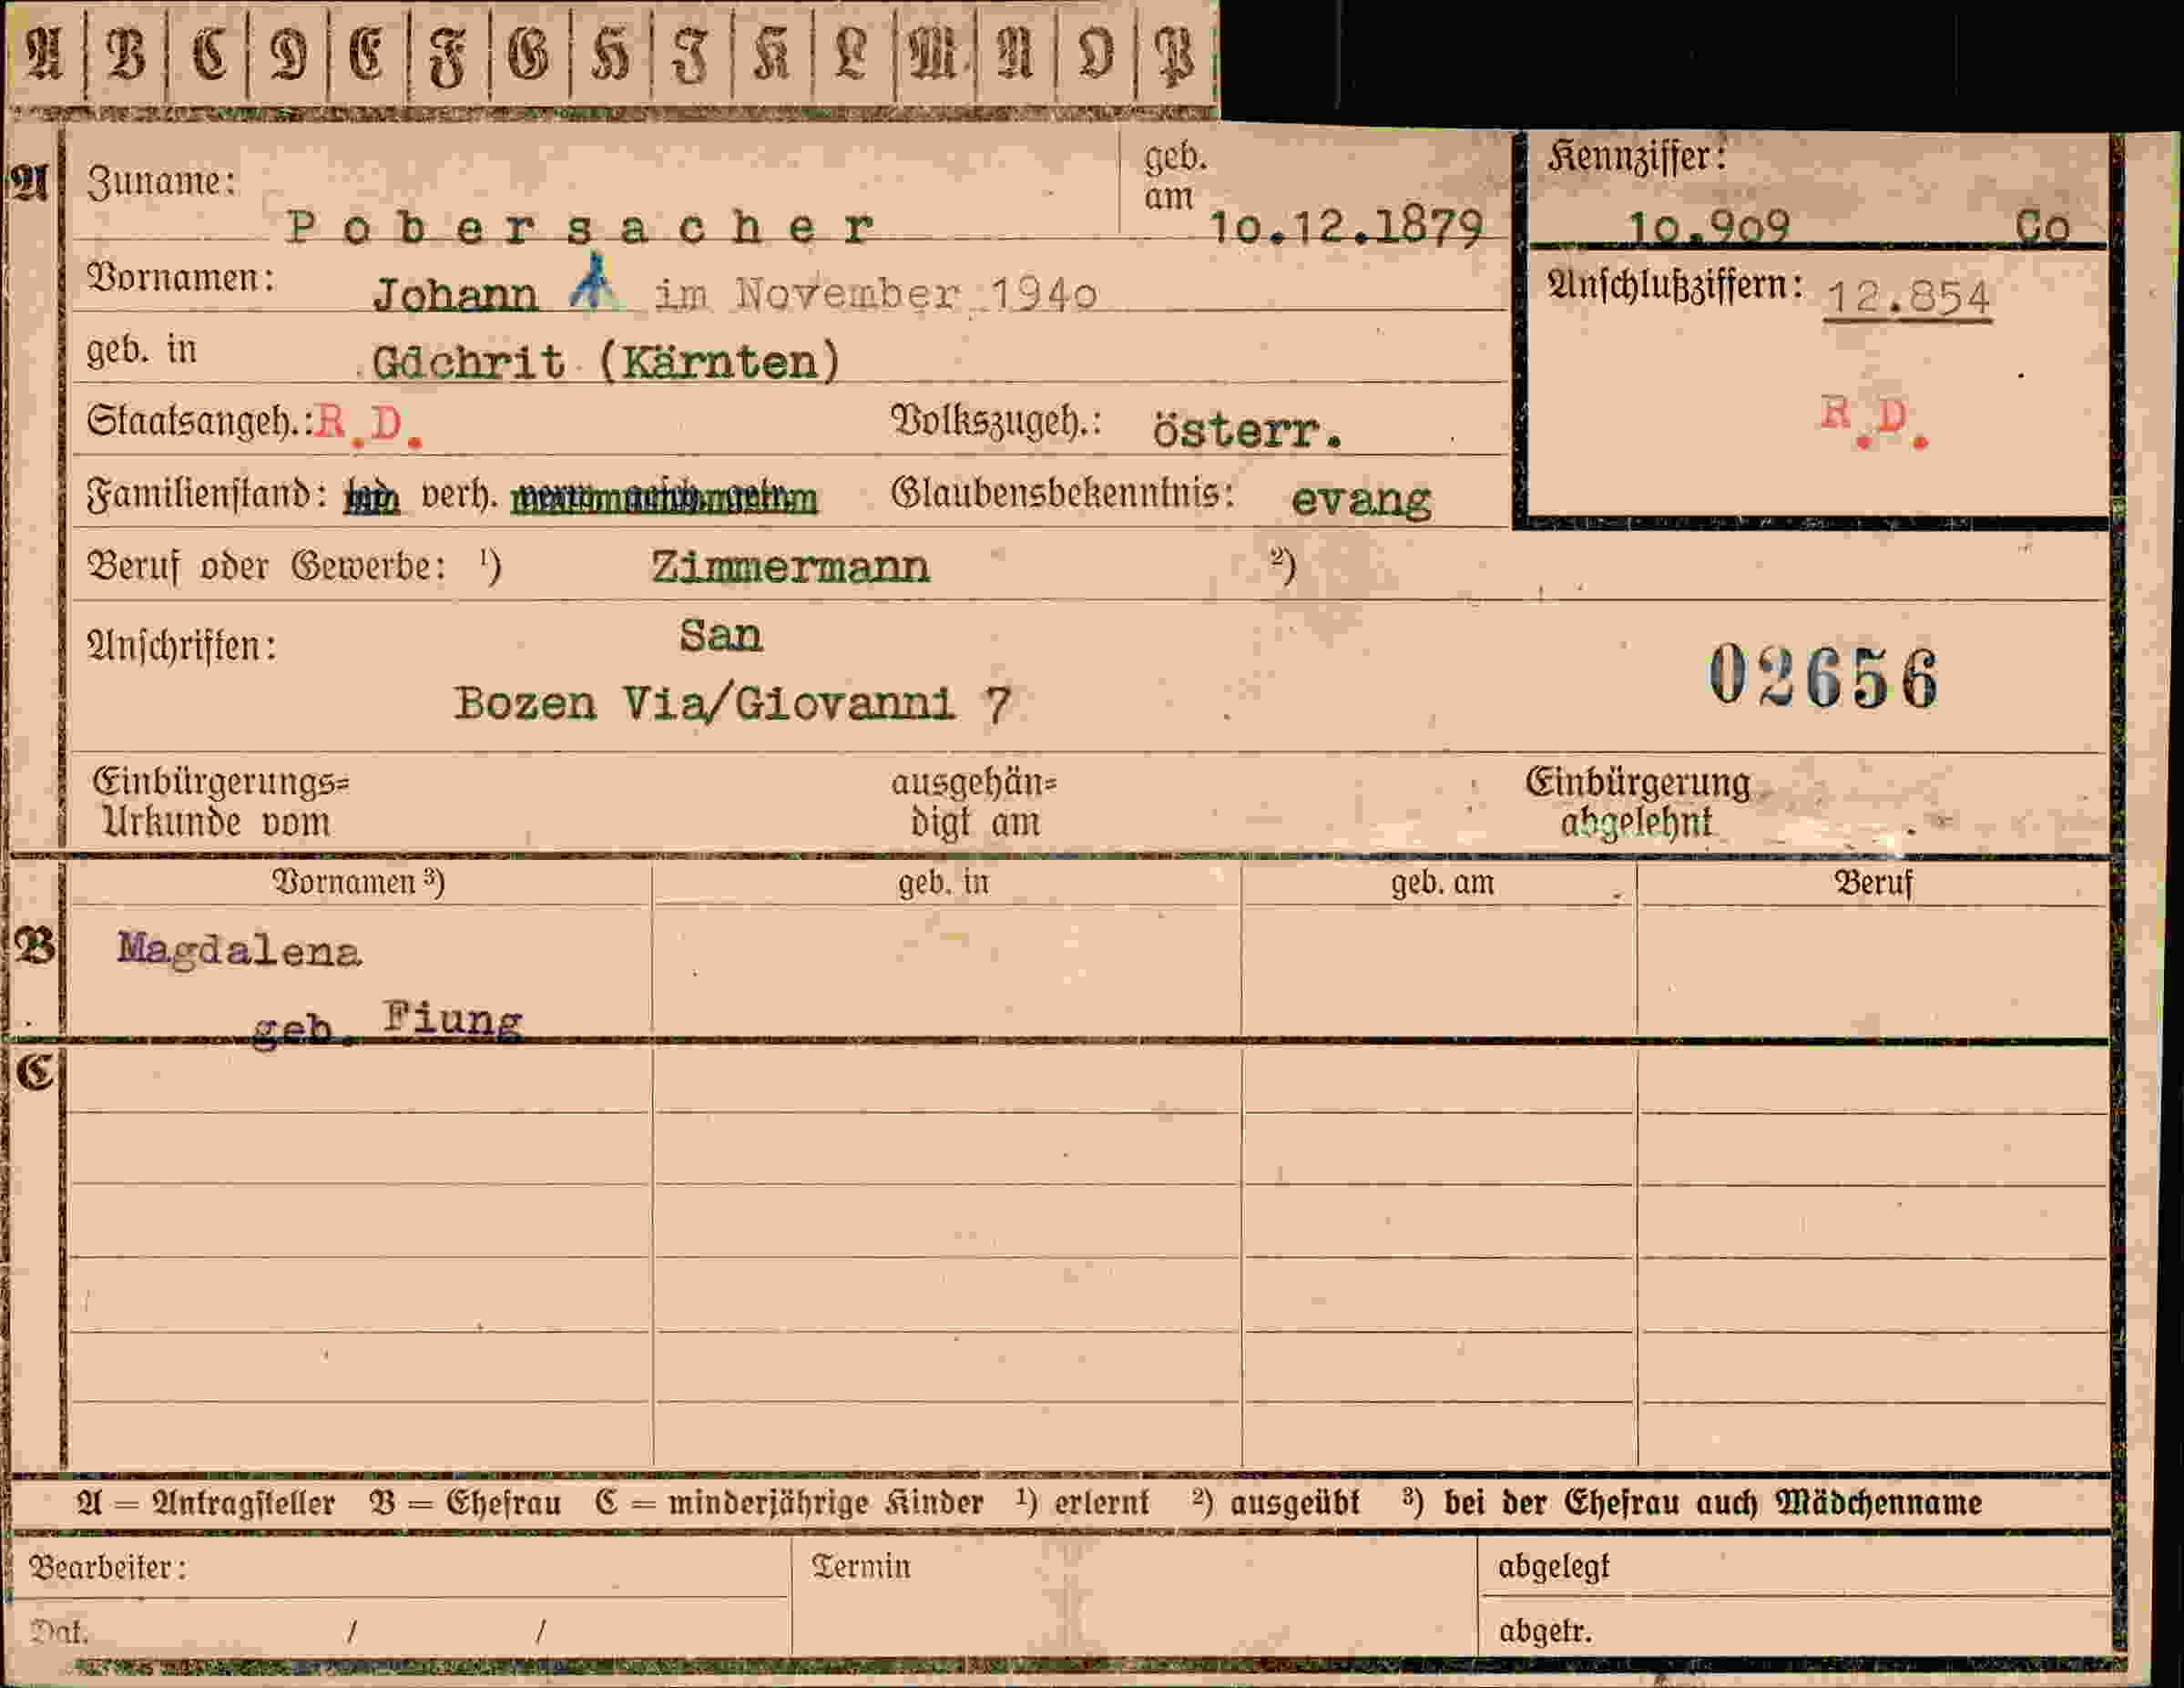The width and height of the screenshot is (2184, 1688).
Task: Click the blue handwritten mark after Johann
Action: (593, 281)
